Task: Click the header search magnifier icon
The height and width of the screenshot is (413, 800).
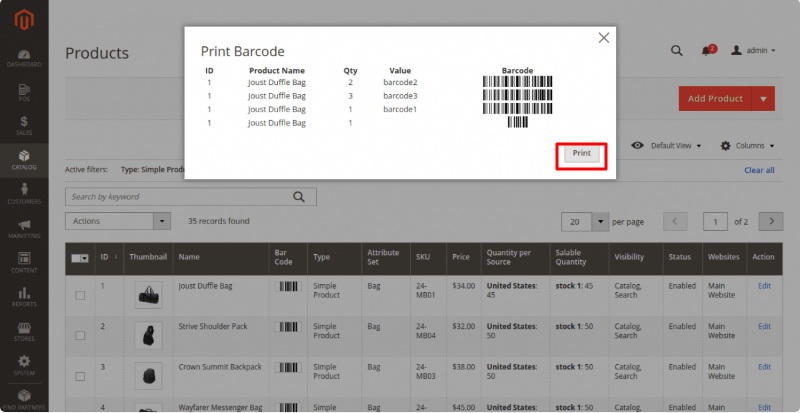Action: pos(677,51)
